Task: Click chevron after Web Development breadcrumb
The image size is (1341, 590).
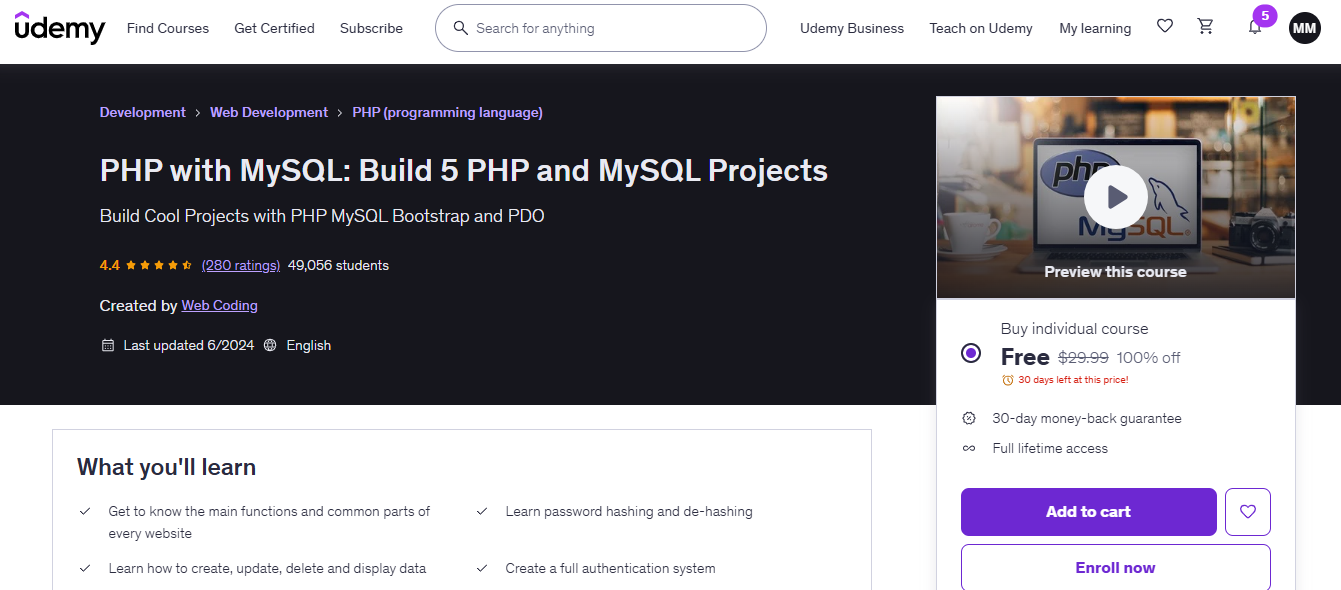Action: pos(340,113)
